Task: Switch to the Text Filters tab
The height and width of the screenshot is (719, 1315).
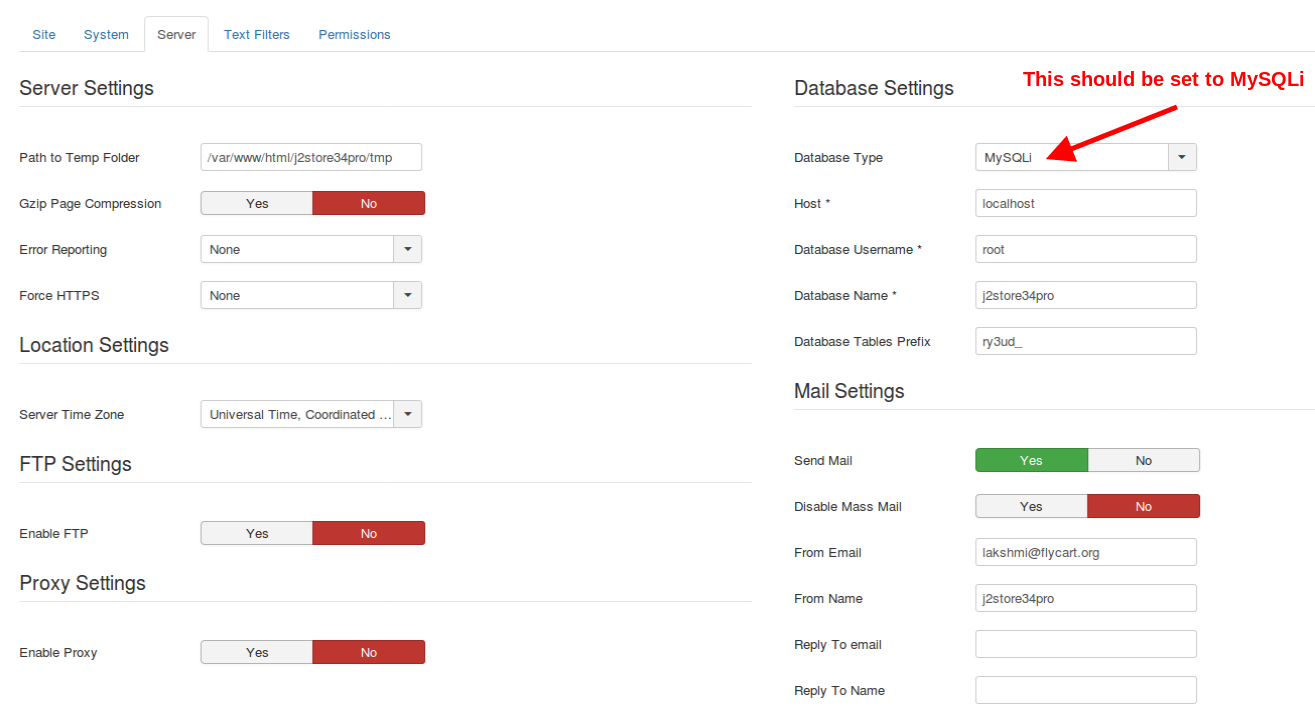Action: pyautogui.click(x=256, y=34)
